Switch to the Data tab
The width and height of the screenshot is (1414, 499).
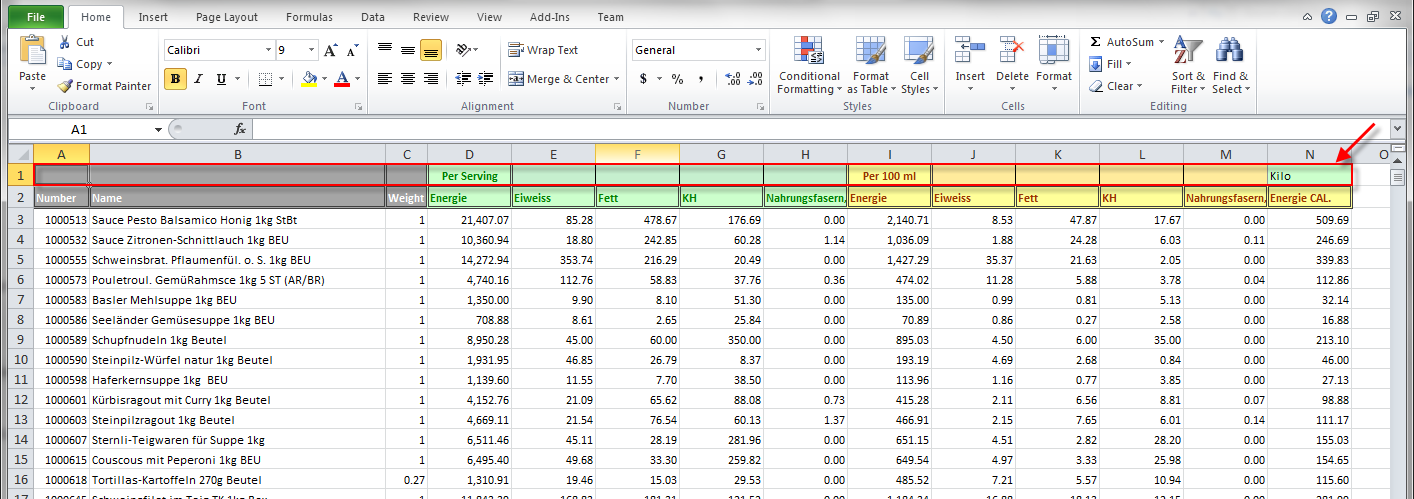373,17
